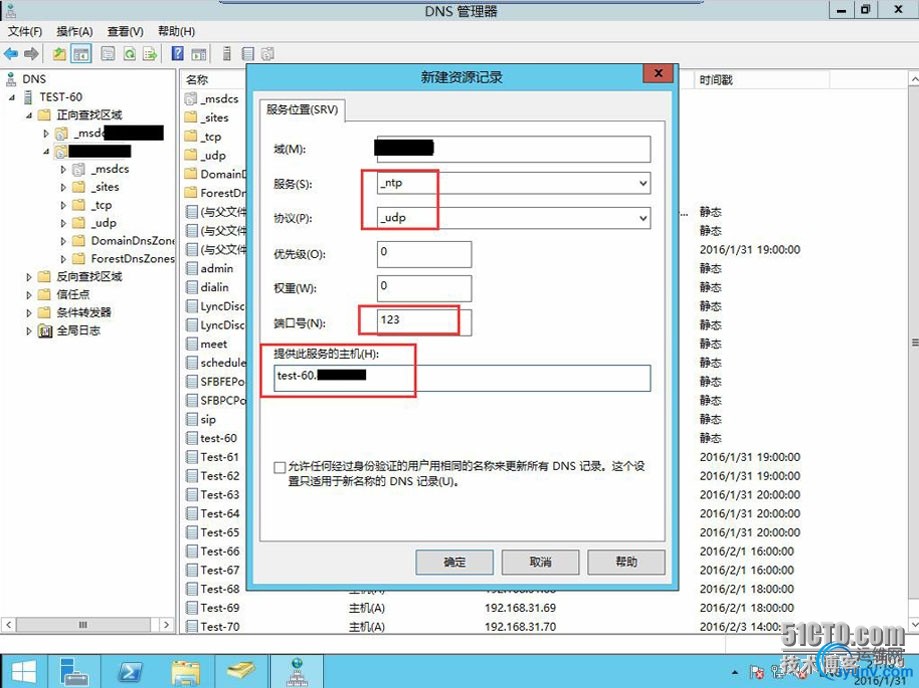The height and width of the screenshot is (688, 919).
Task: Expand the 反向查找区域 node
Action: point(29,277)
